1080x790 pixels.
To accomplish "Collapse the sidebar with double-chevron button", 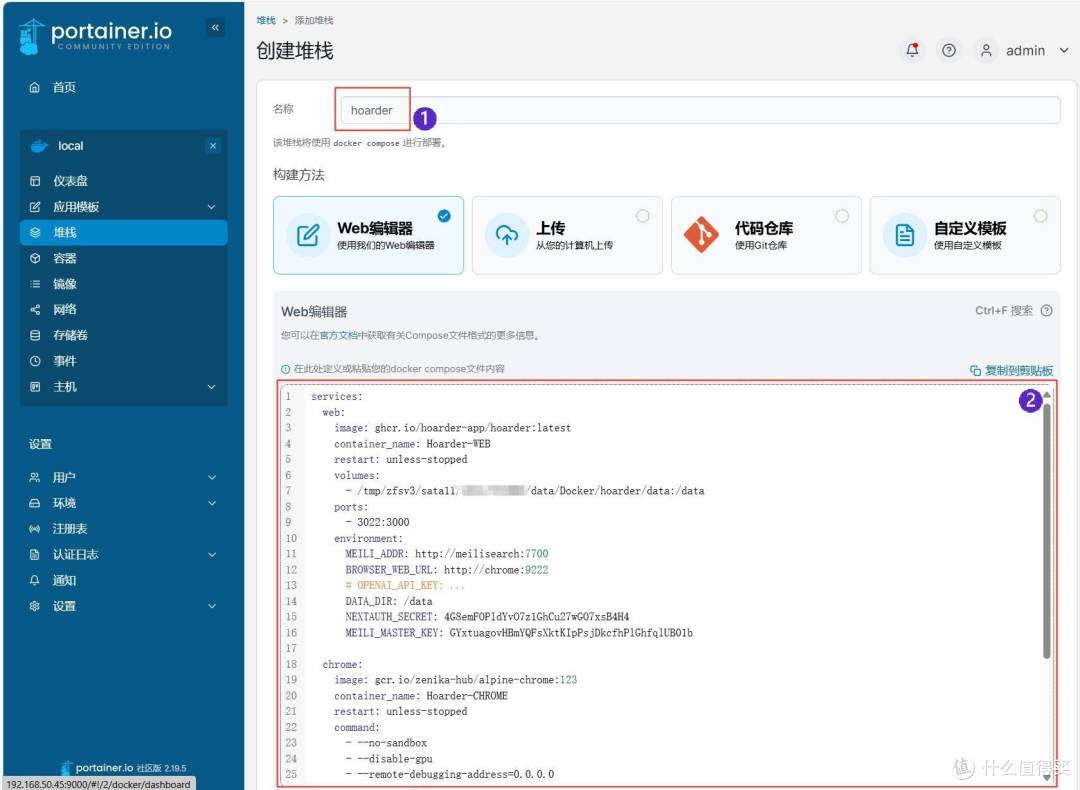I will click(215, 28).
